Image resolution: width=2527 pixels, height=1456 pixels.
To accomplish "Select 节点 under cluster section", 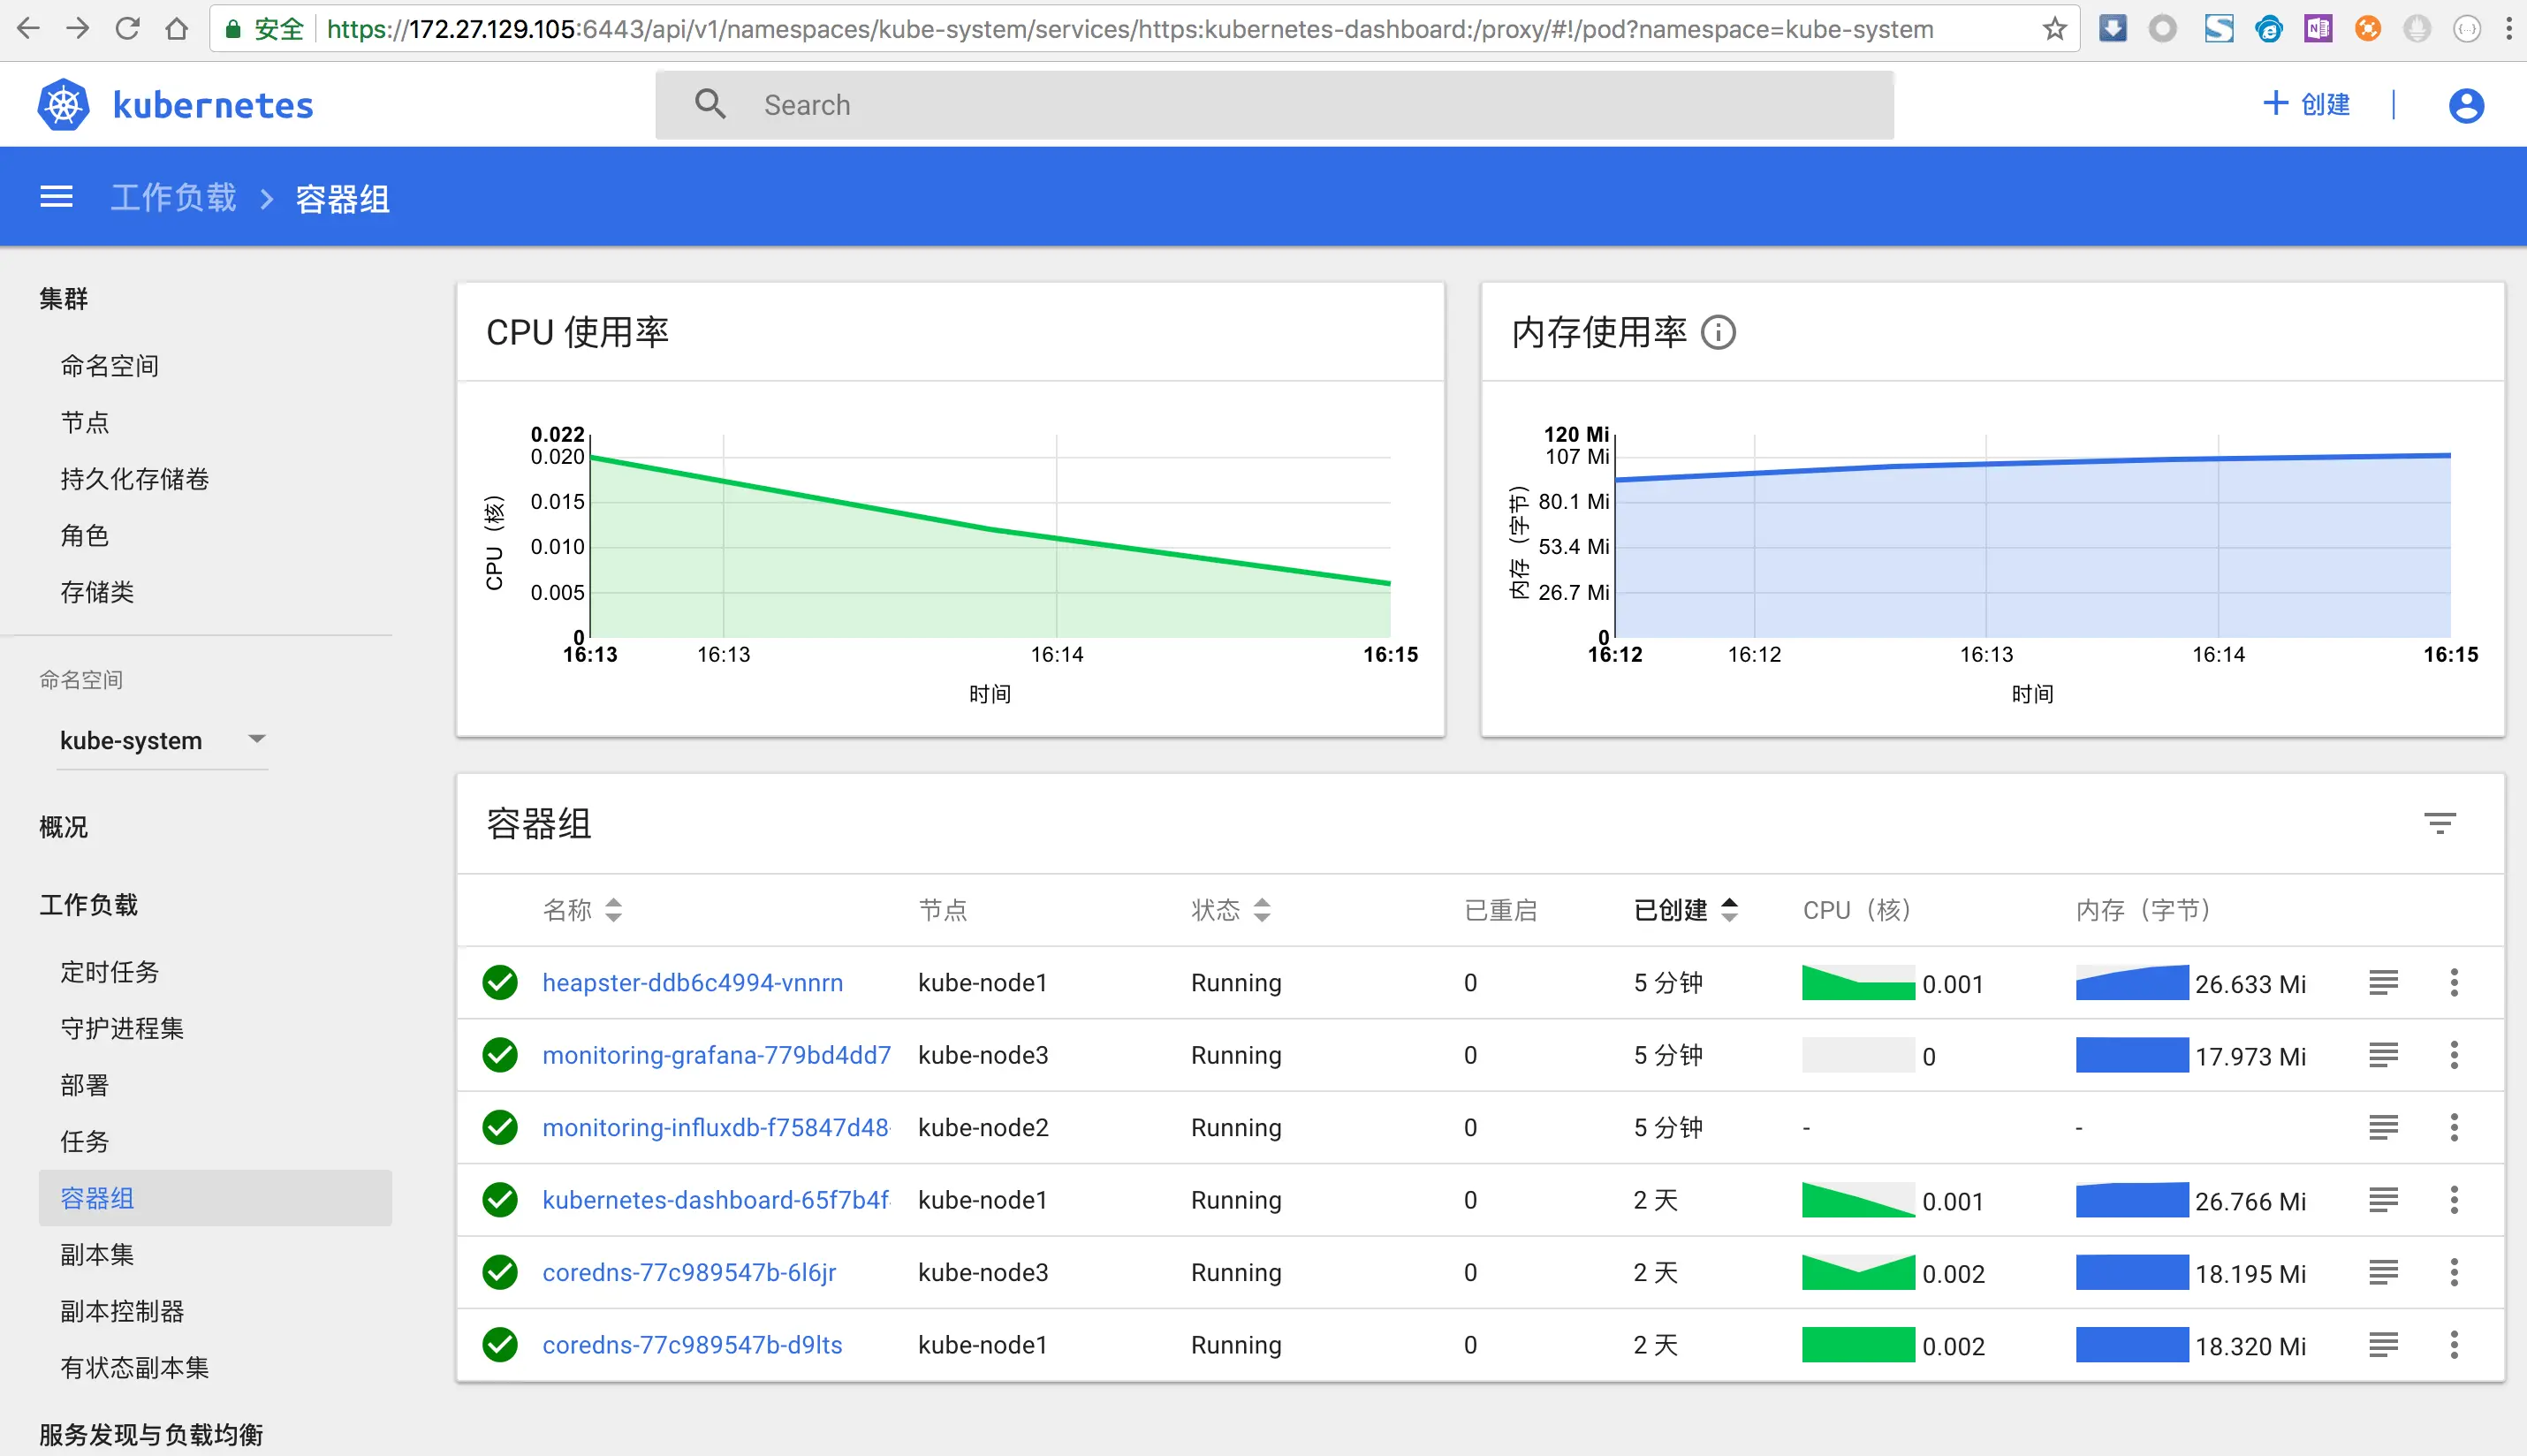I will coord(84,422).
